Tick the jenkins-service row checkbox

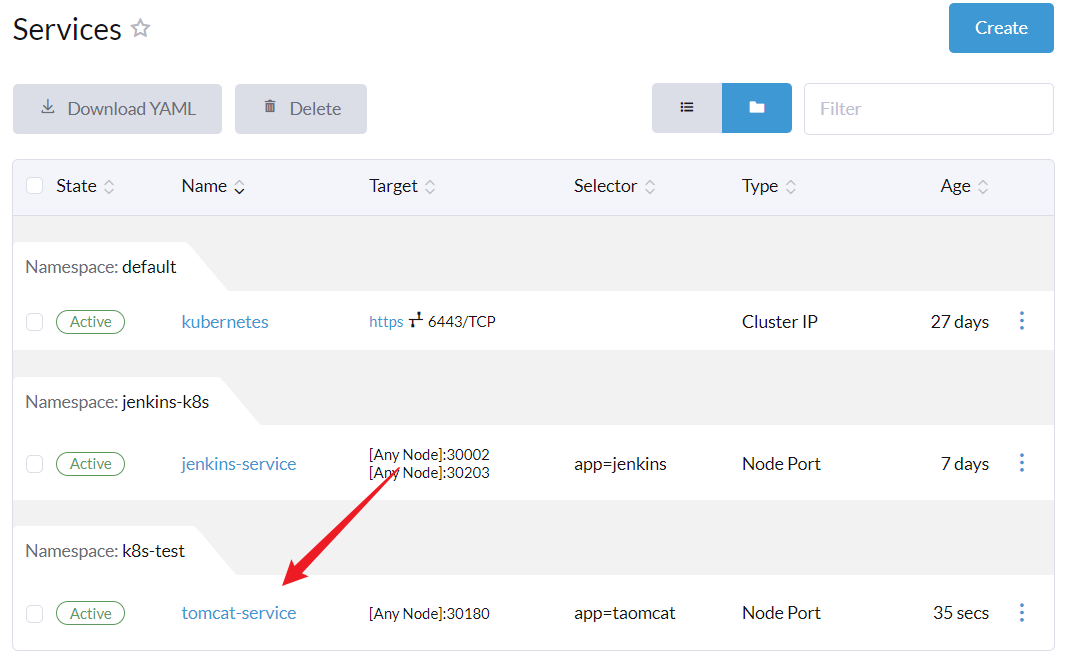pos(35,464)
